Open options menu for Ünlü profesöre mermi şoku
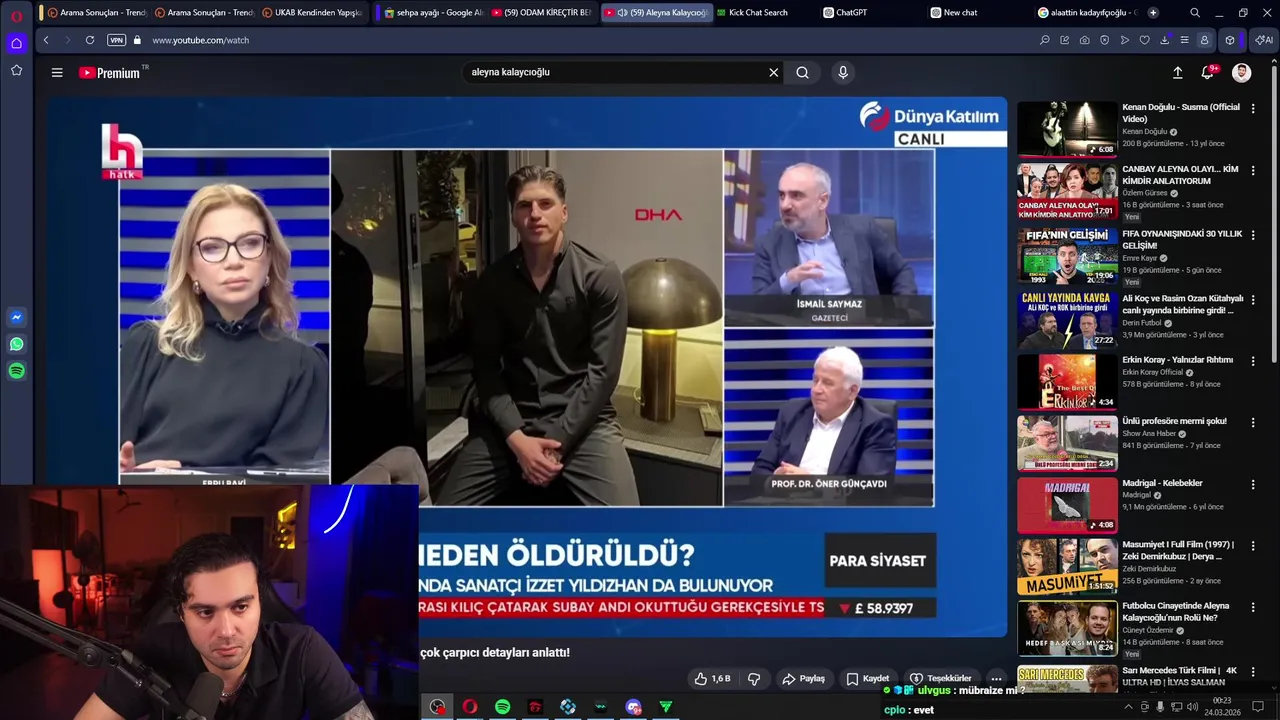Viewport: 1280px width, 720px height. [x=1253, y=422]
